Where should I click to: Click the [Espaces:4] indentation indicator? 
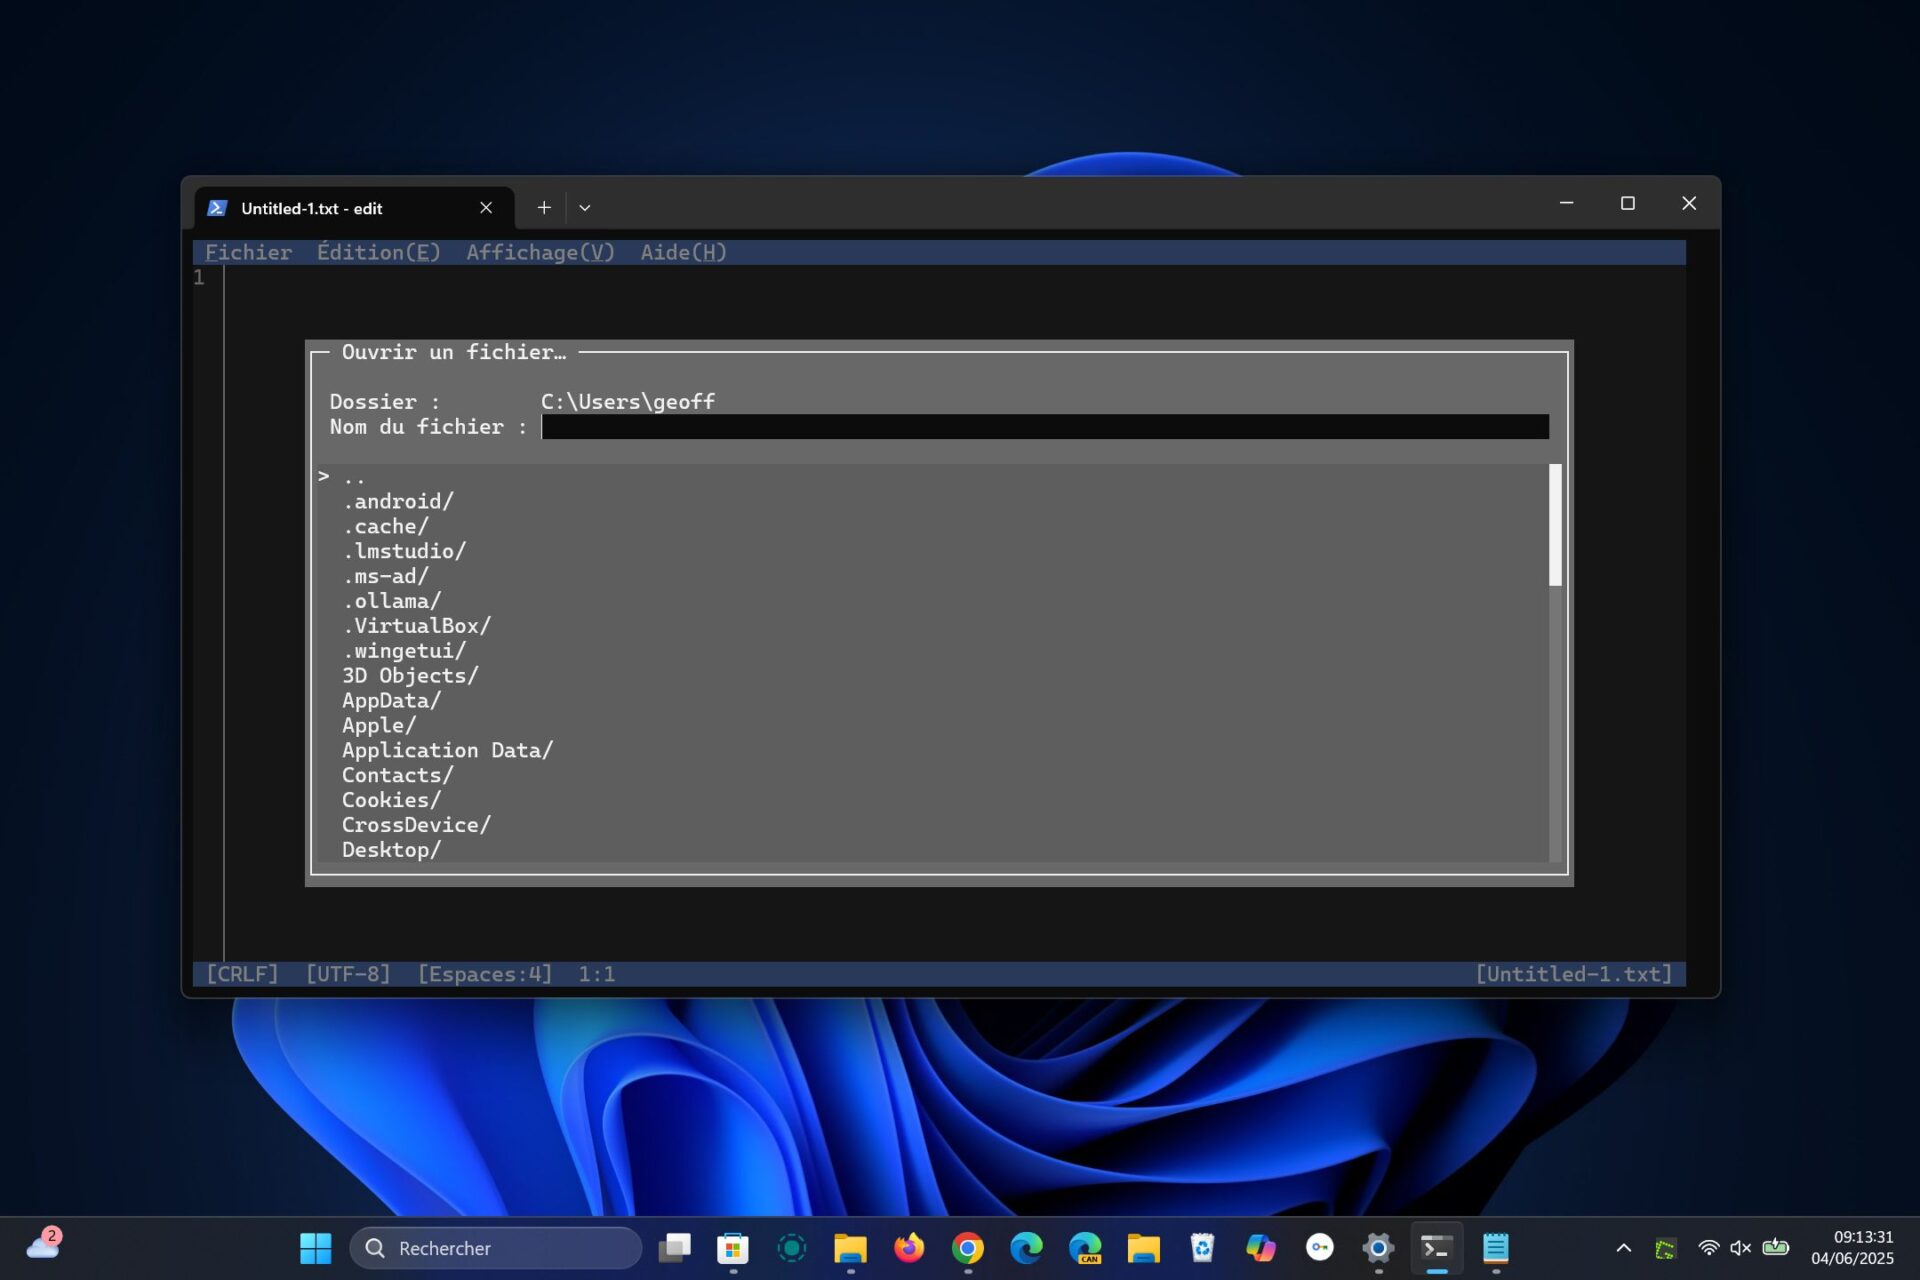(x=484, y=974)
